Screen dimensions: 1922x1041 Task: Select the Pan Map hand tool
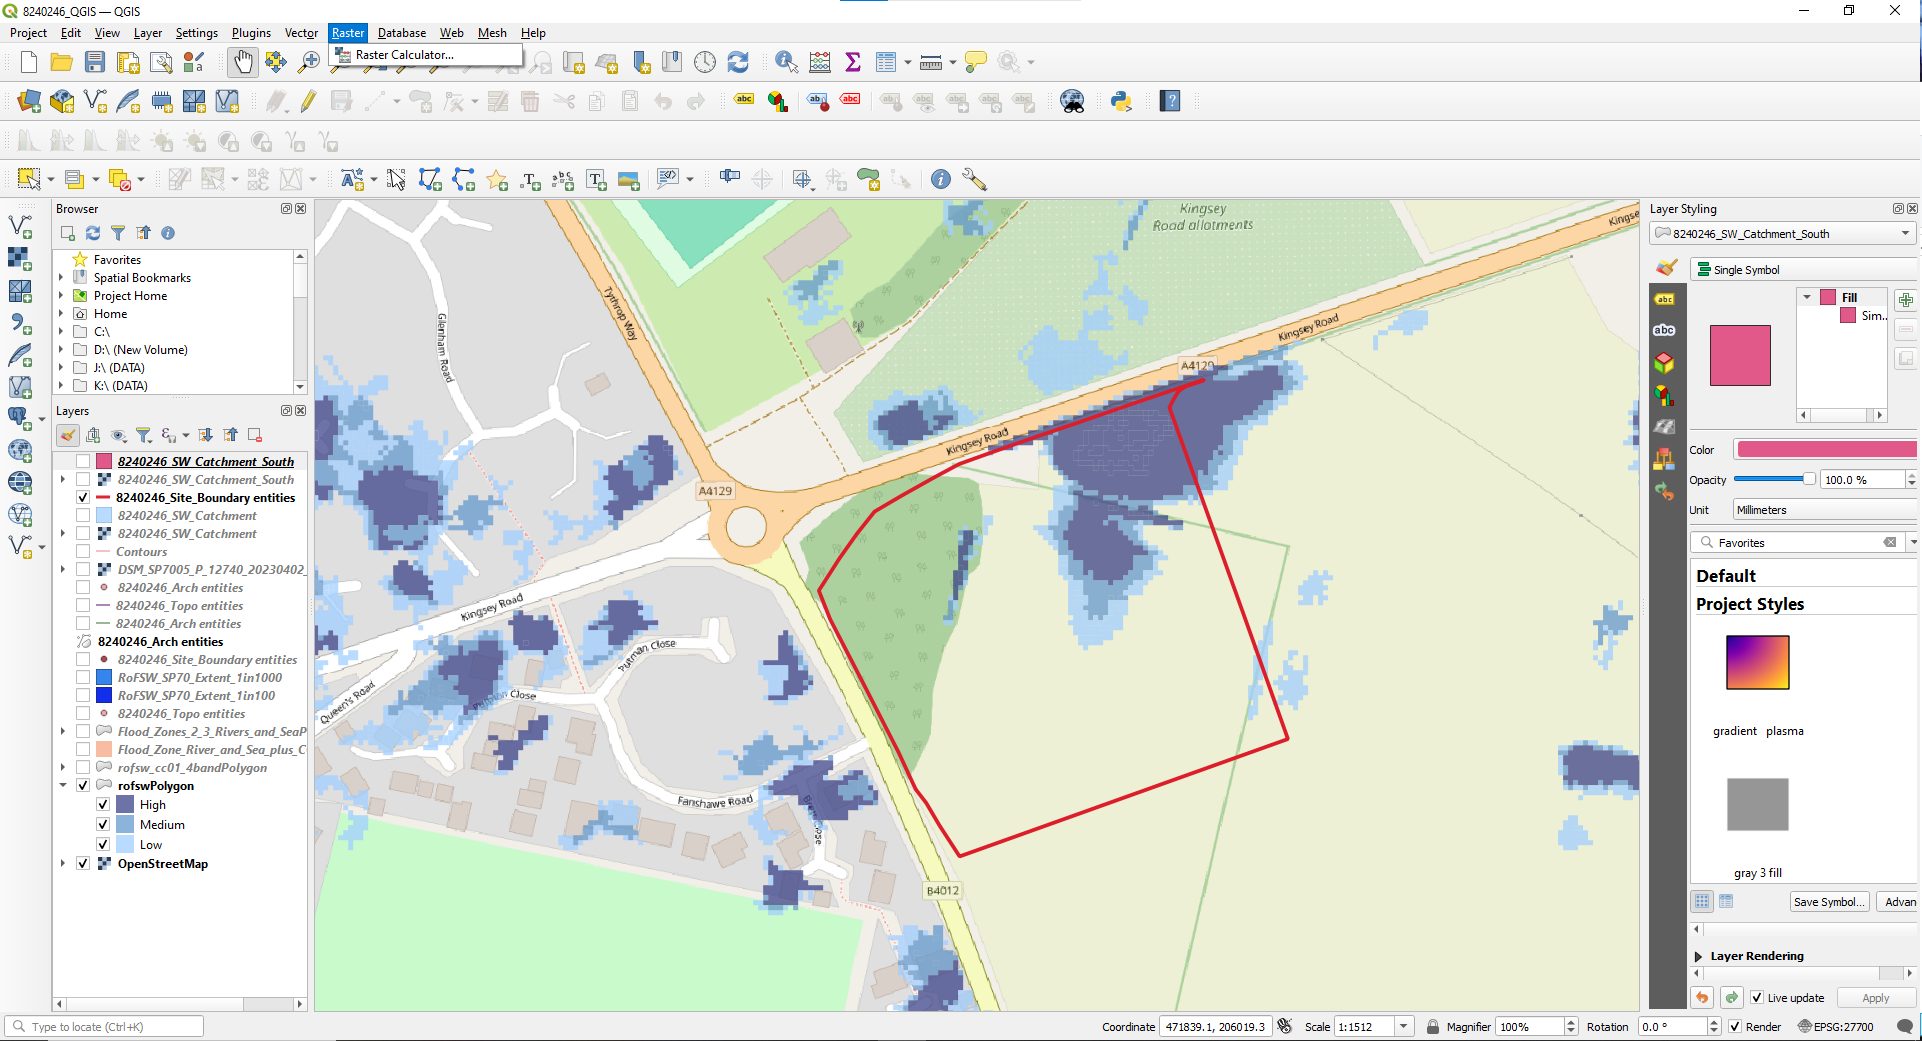[x=242, y=62]
